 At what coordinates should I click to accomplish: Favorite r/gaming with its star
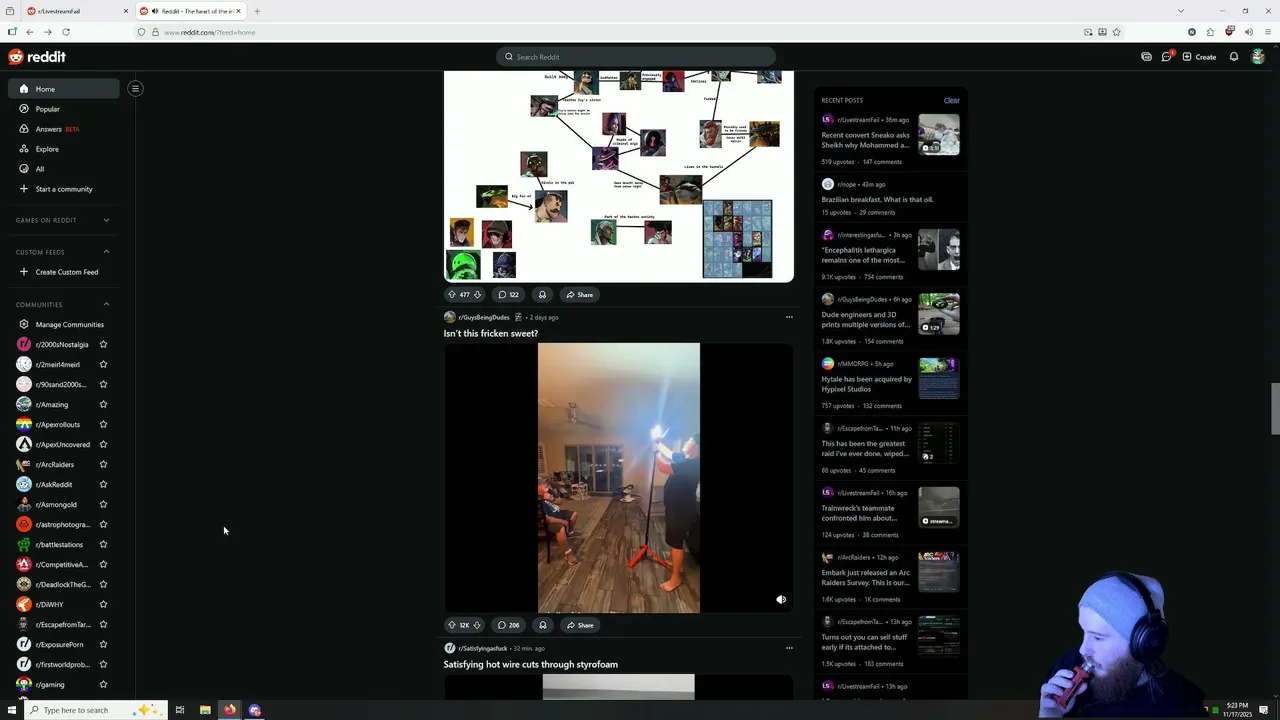pos(103,684)
